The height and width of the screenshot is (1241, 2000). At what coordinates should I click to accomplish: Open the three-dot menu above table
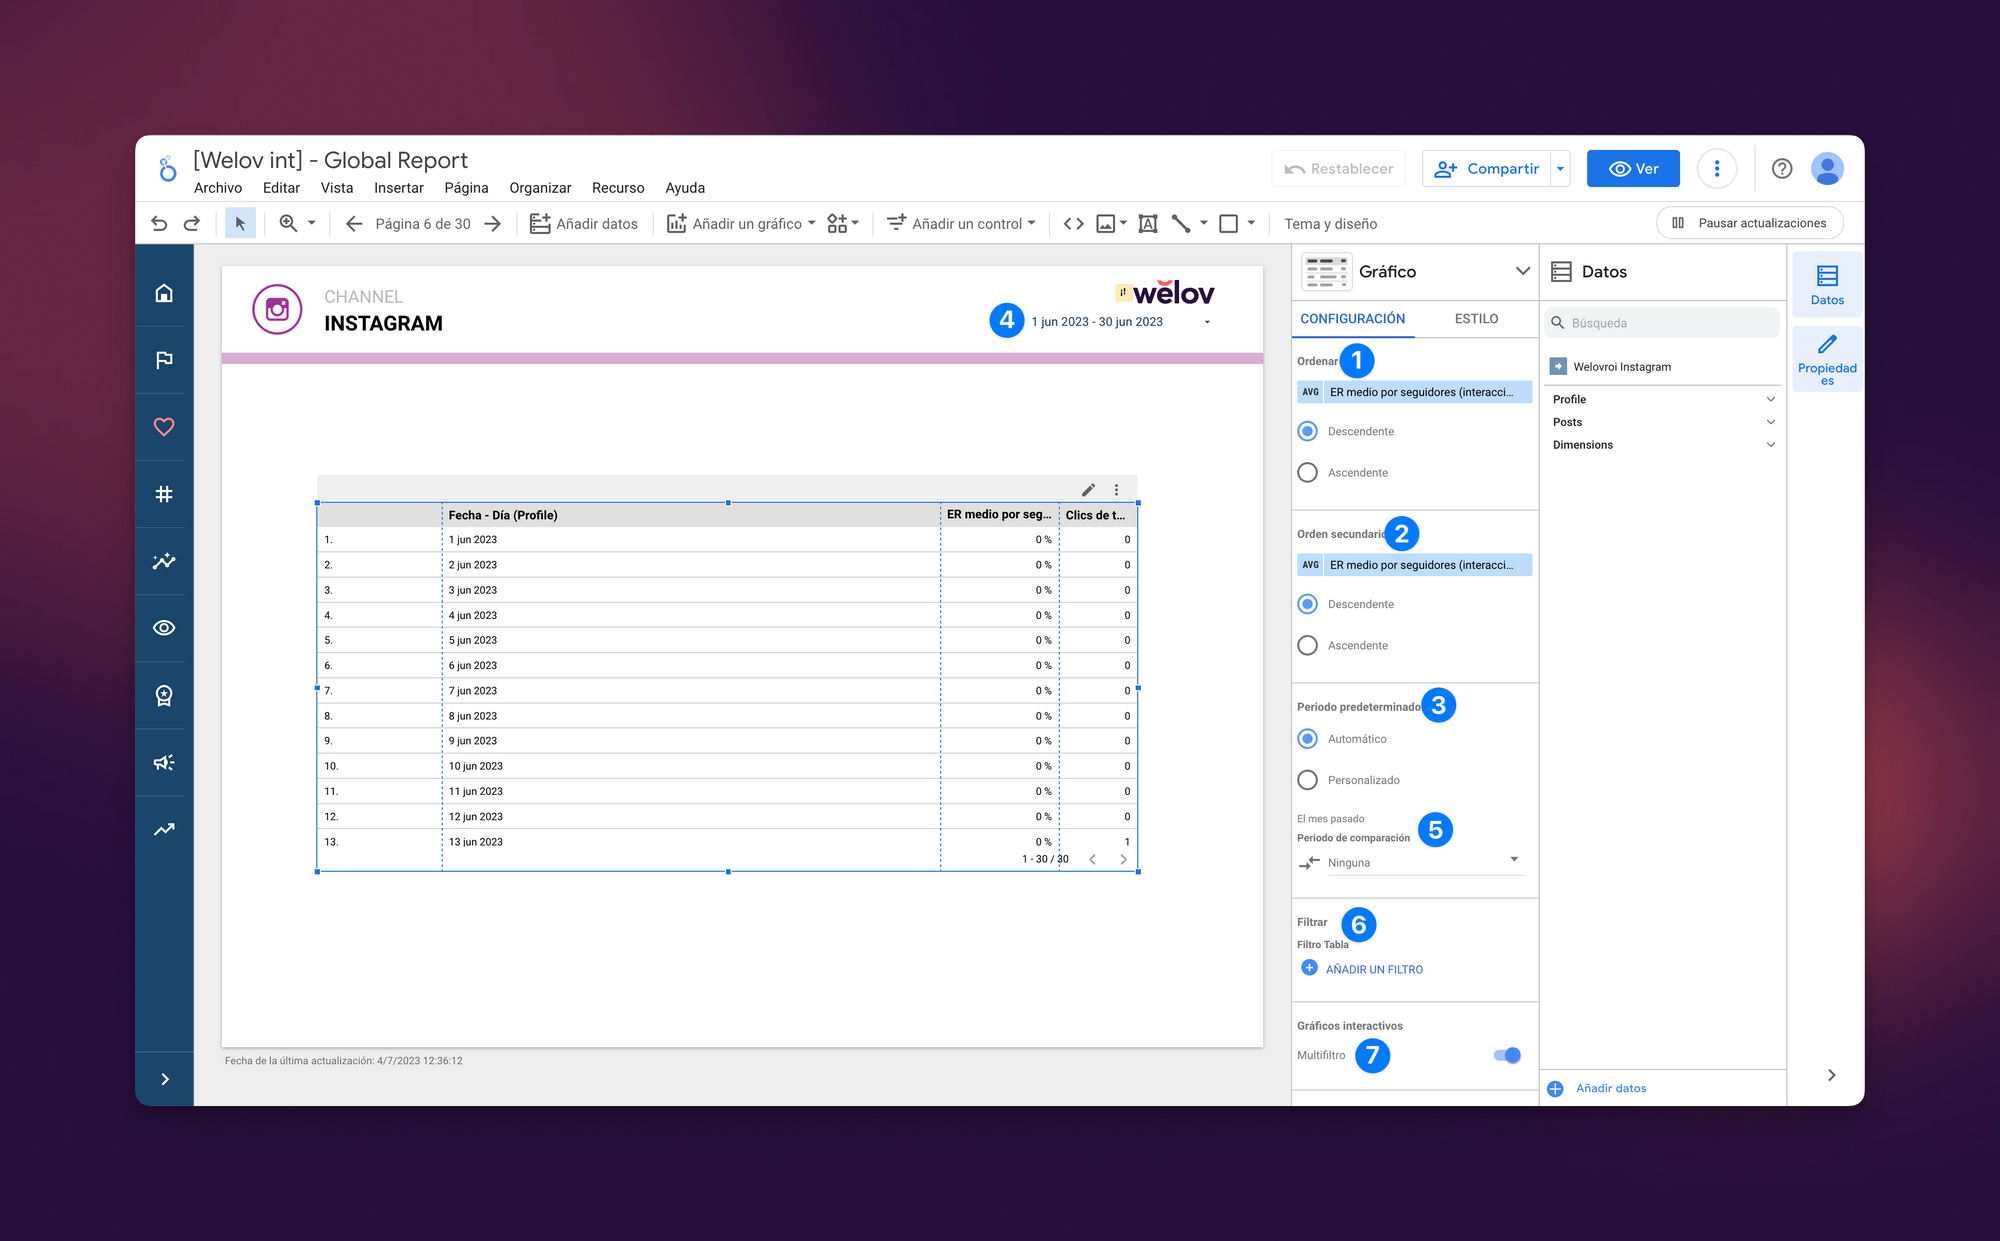pos(1117,490)
